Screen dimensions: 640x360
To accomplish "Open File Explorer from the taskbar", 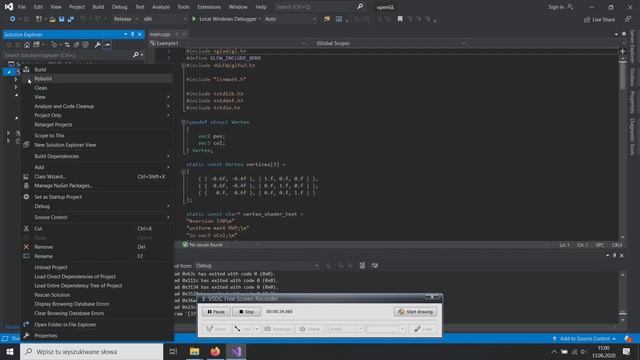I will click(x=194, y=351).
